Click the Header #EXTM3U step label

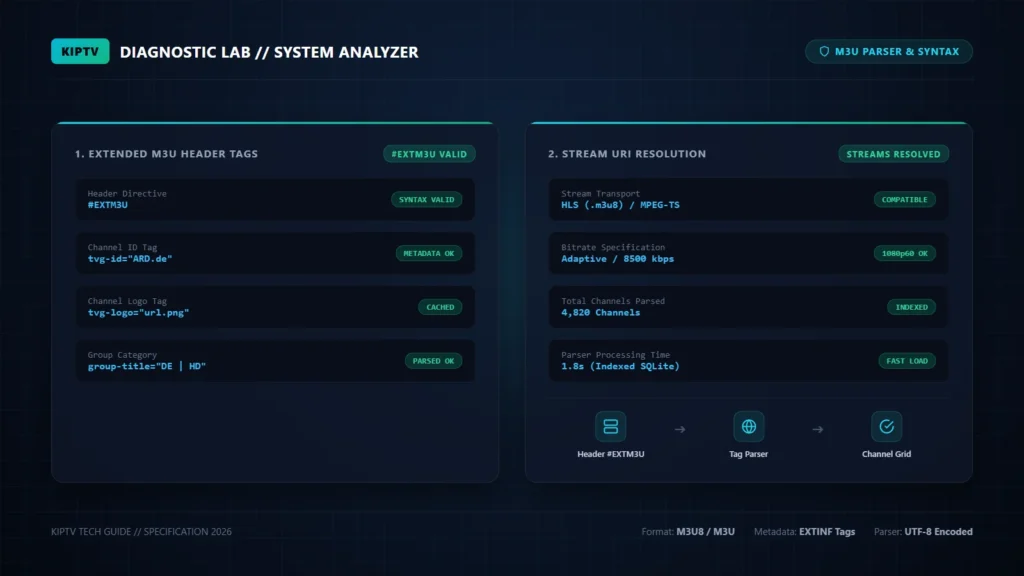click(611, 454)
